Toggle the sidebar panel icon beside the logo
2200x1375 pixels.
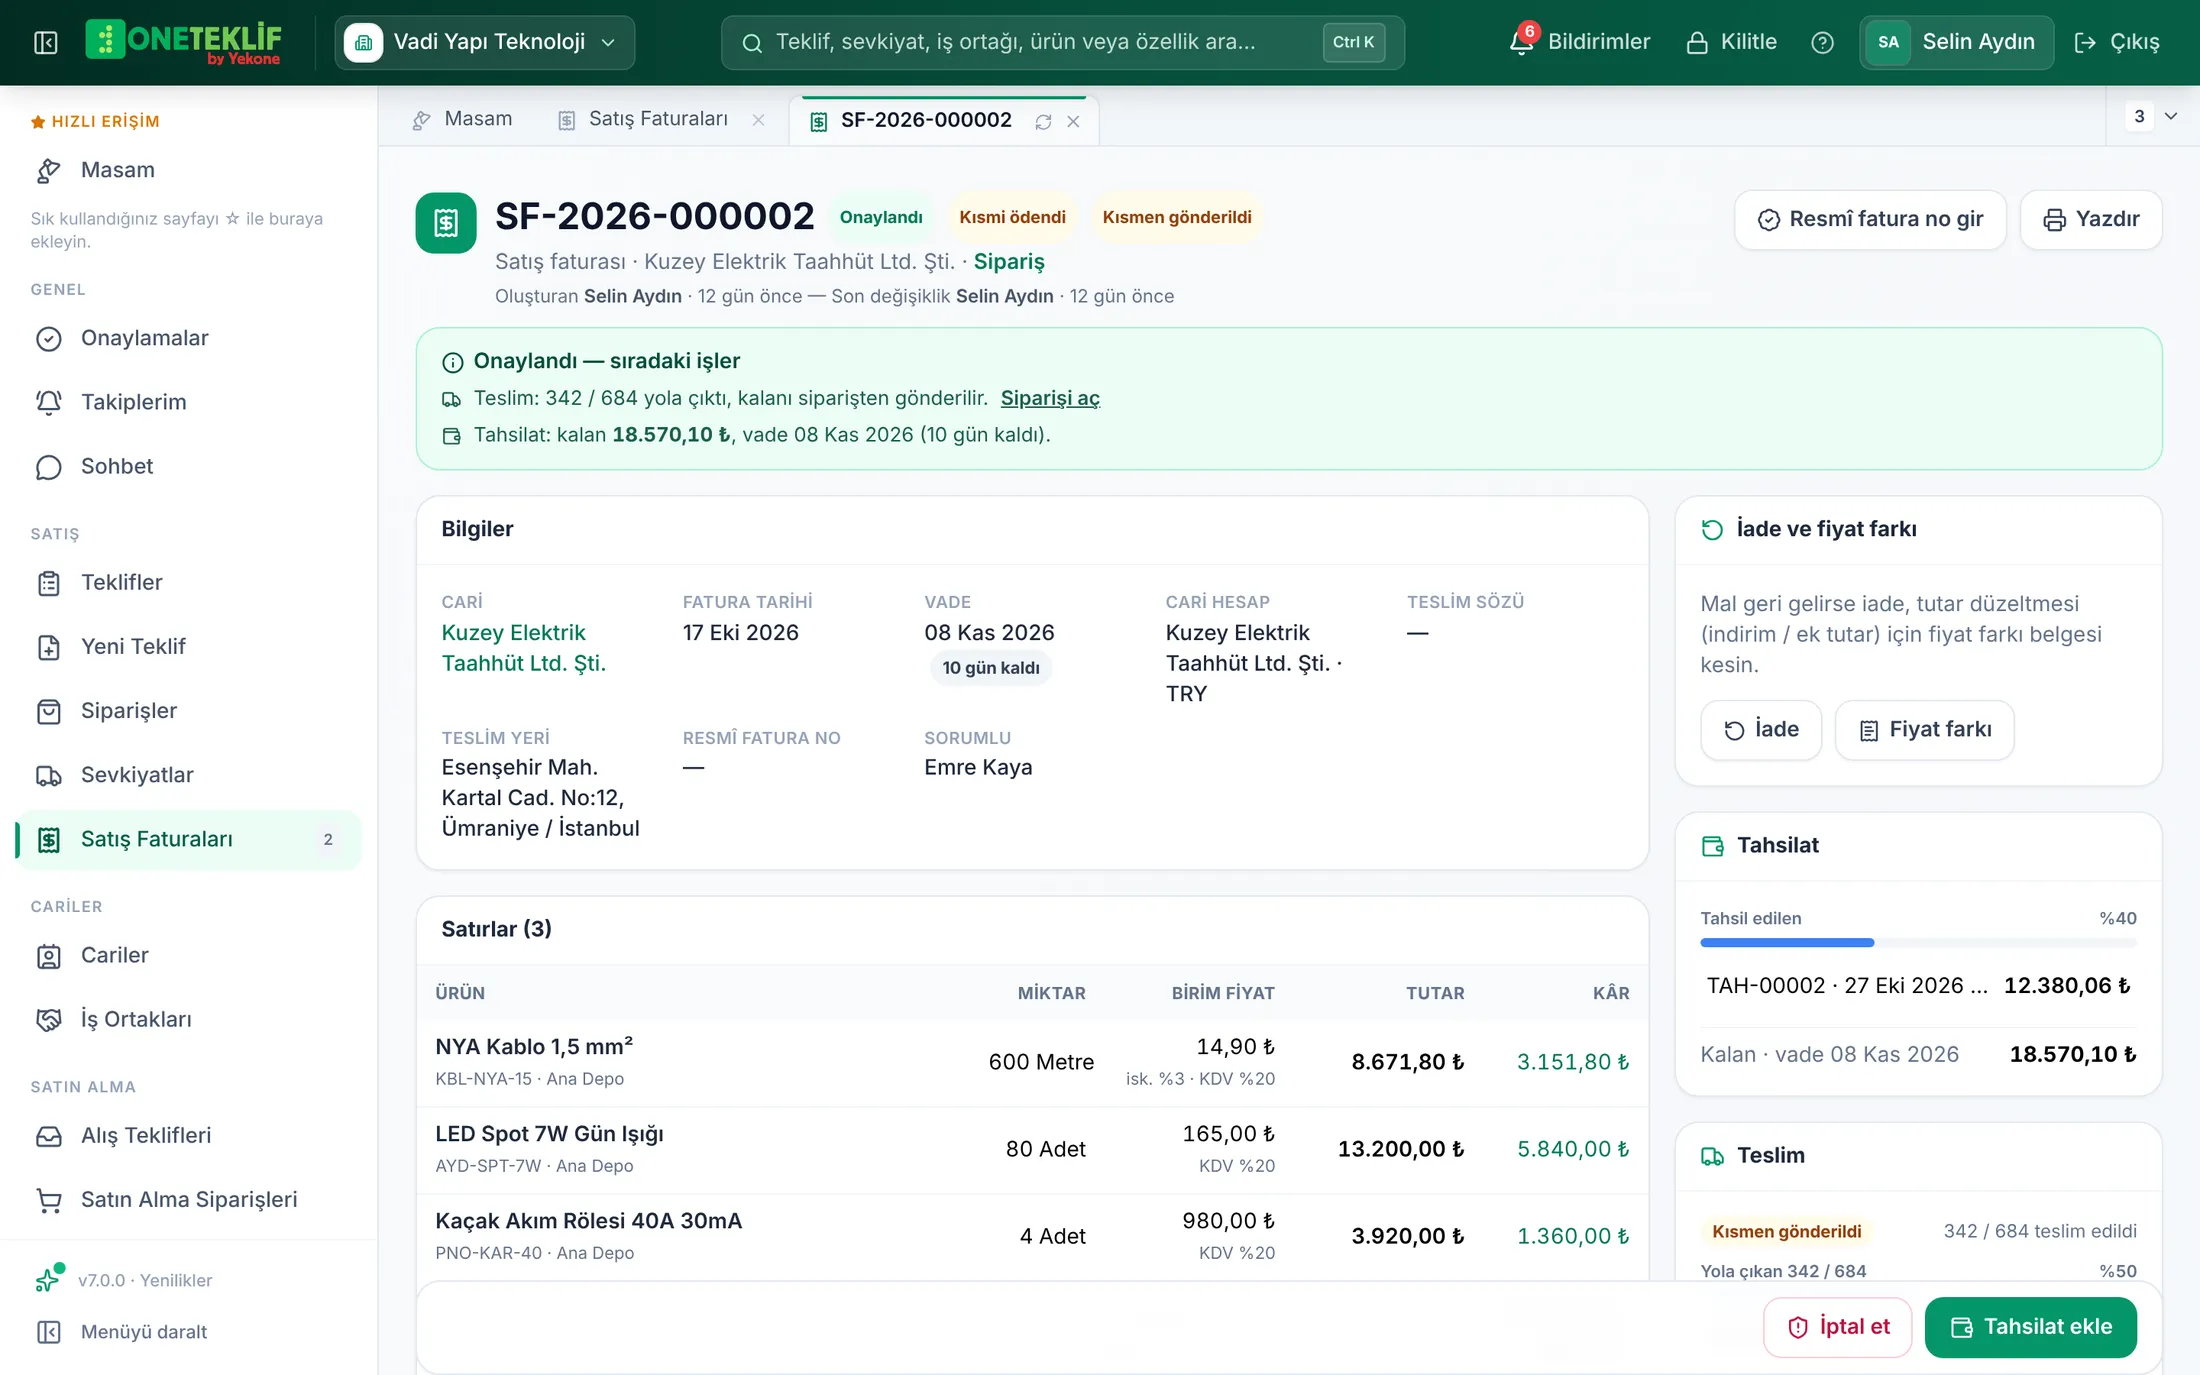pyautogui.click(x=46, y=42)
